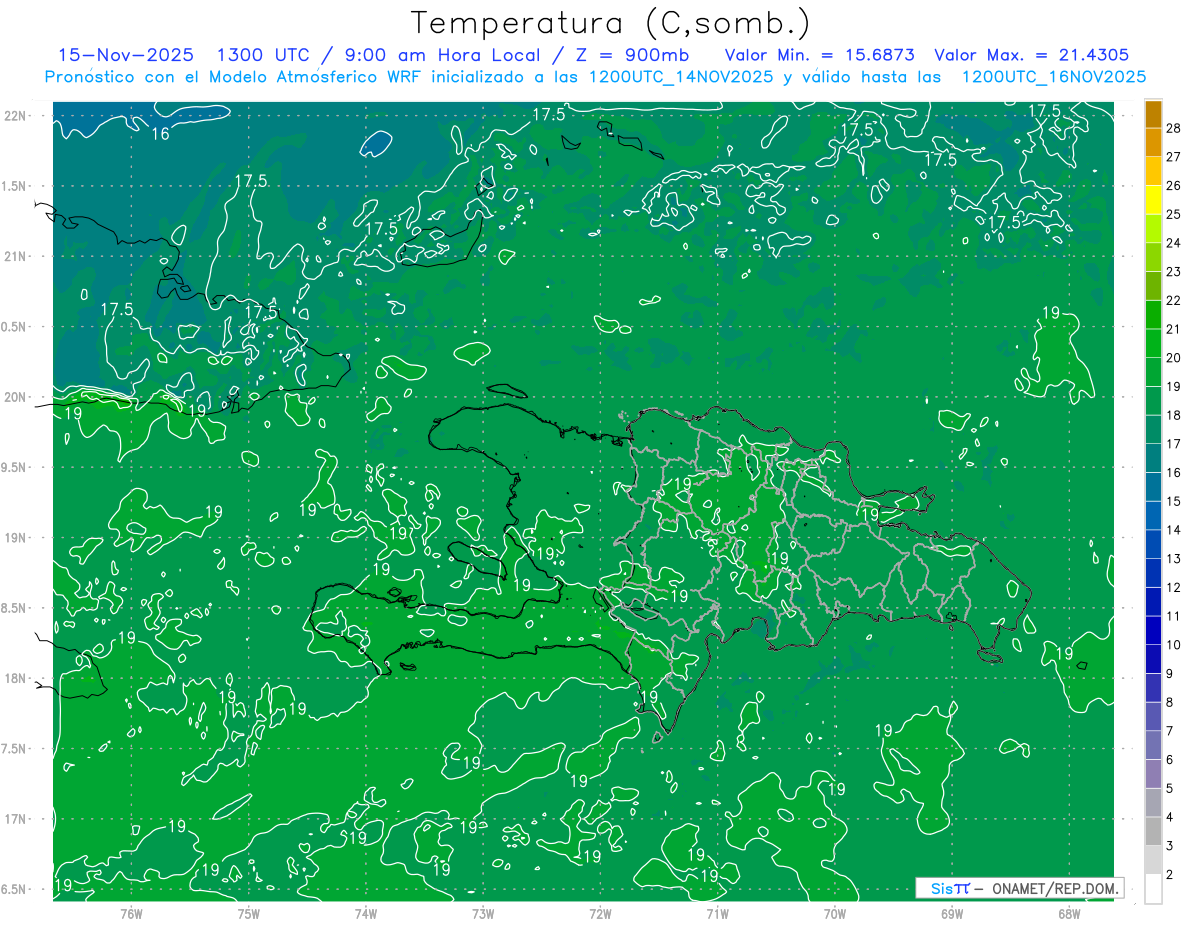Click the white bottom swatch below legend value 2
The image size is (1200, 927).
point(1153,889)
